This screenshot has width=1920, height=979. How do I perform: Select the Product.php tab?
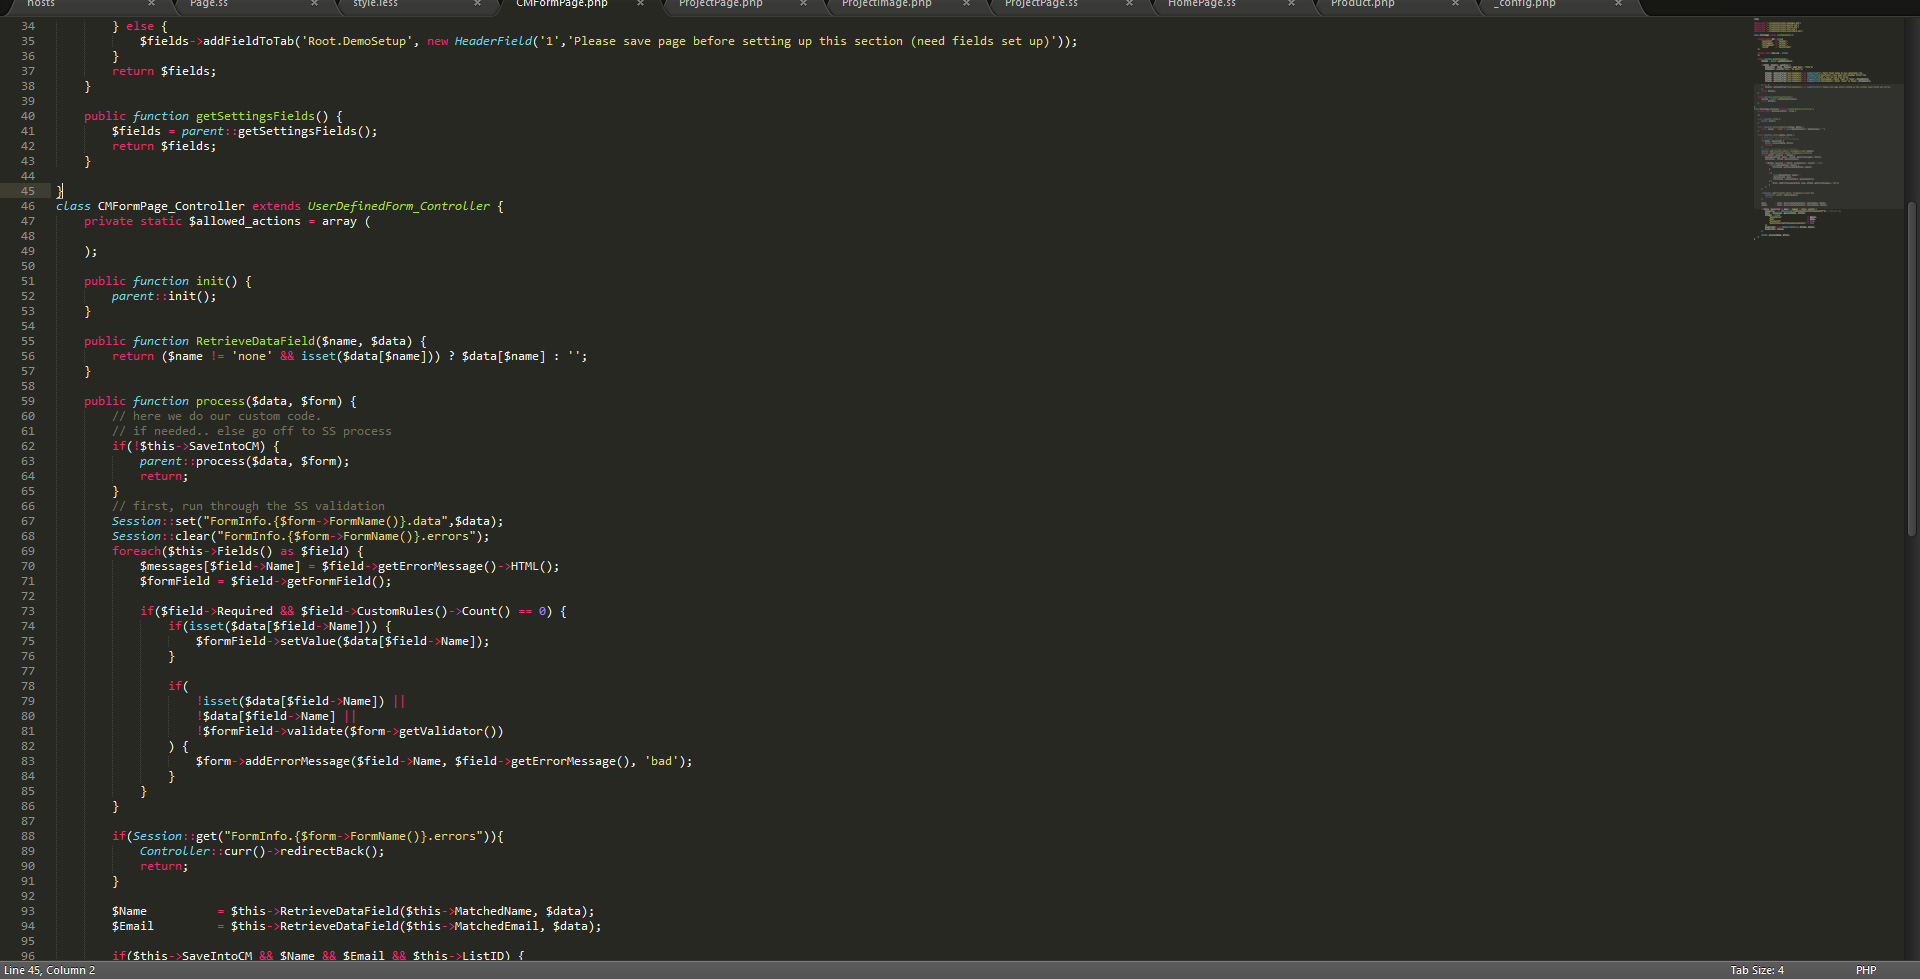[x=1361, y=4]
